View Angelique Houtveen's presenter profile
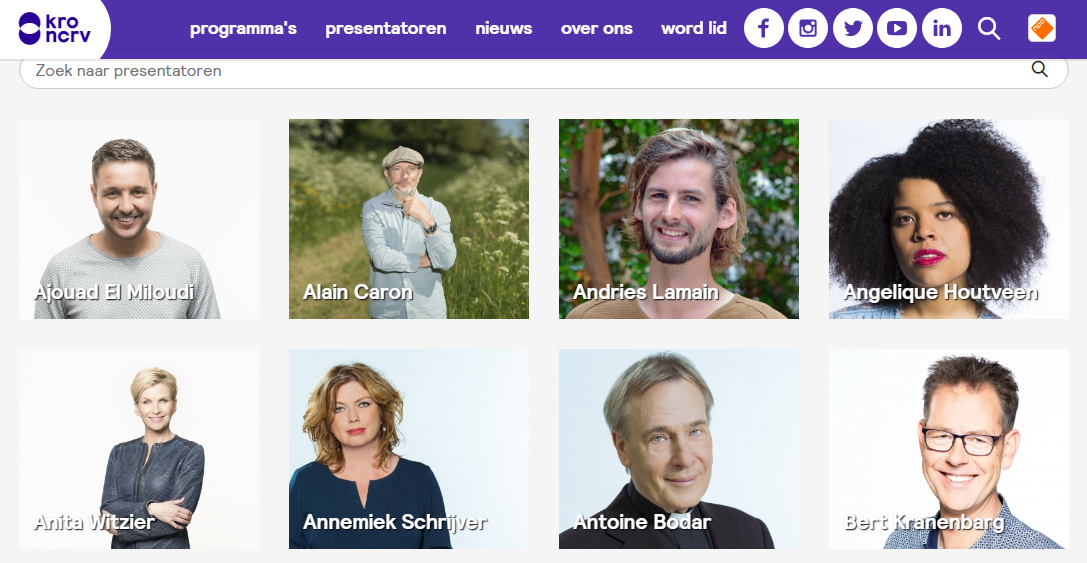Screen dimensions: 1087x563 click(949, 219)
